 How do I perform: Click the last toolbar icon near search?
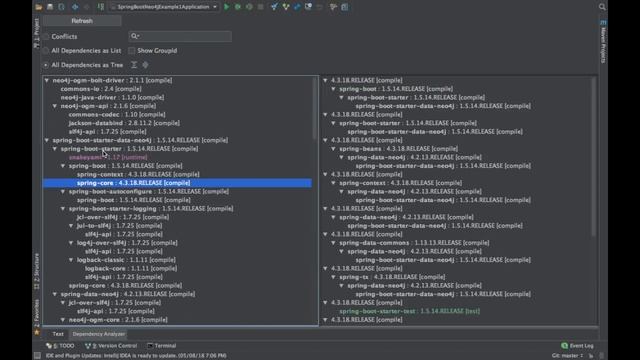tap(345, 7)
